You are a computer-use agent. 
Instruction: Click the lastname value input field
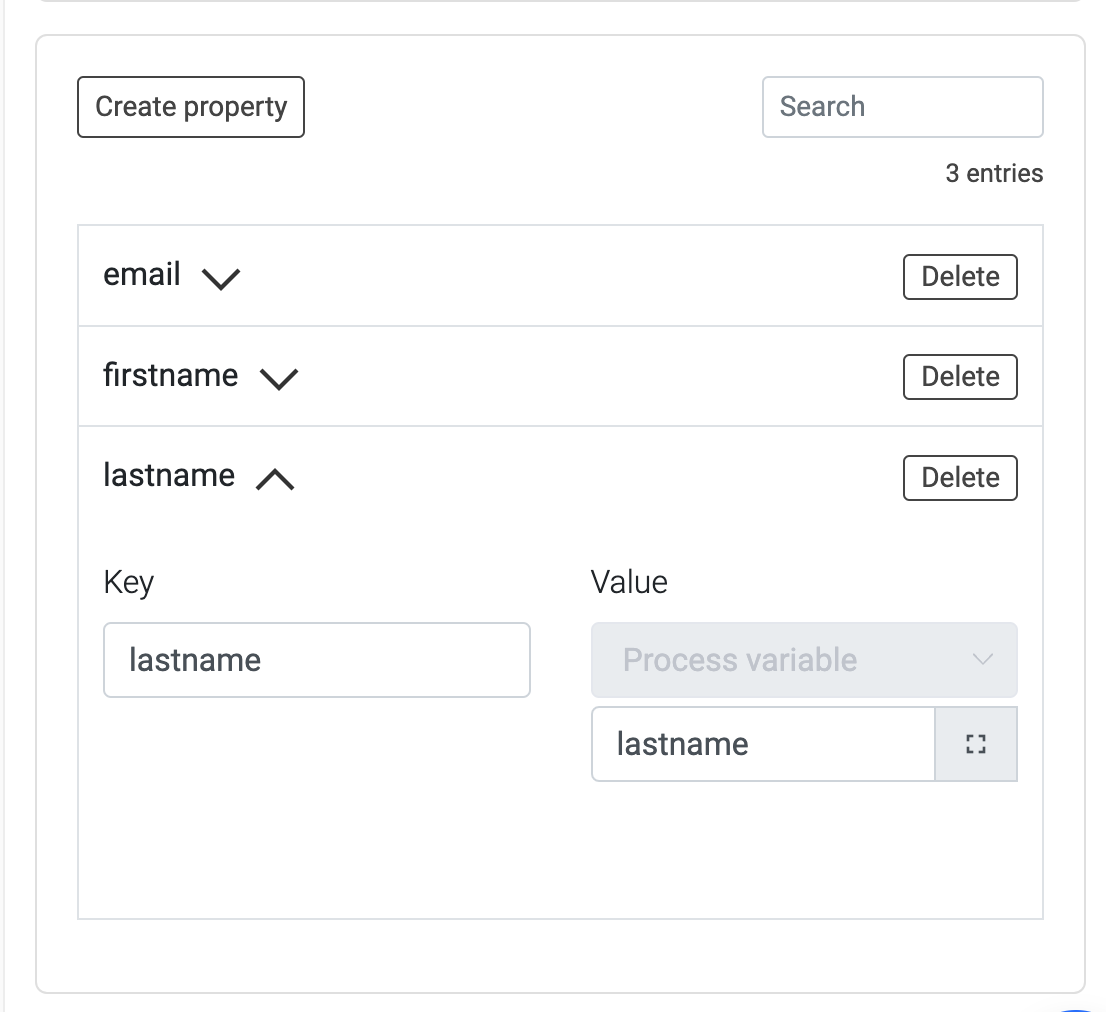click(763, 744)
